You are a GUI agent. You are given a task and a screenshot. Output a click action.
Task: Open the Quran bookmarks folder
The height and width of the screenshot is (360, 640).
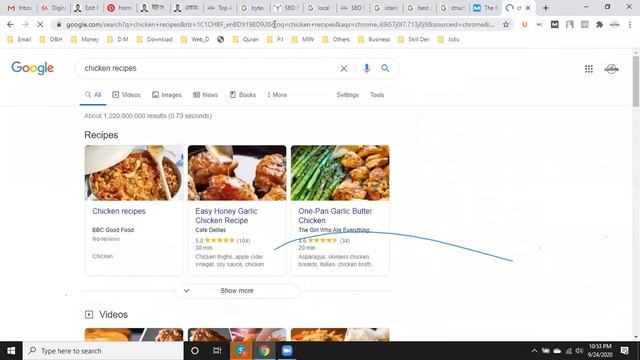pos(246,40)
